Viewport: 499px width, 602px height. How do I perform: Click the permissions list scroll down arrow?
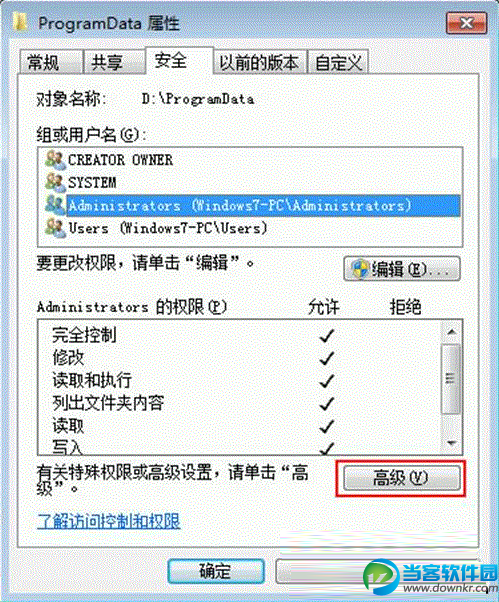pos(451,443)
